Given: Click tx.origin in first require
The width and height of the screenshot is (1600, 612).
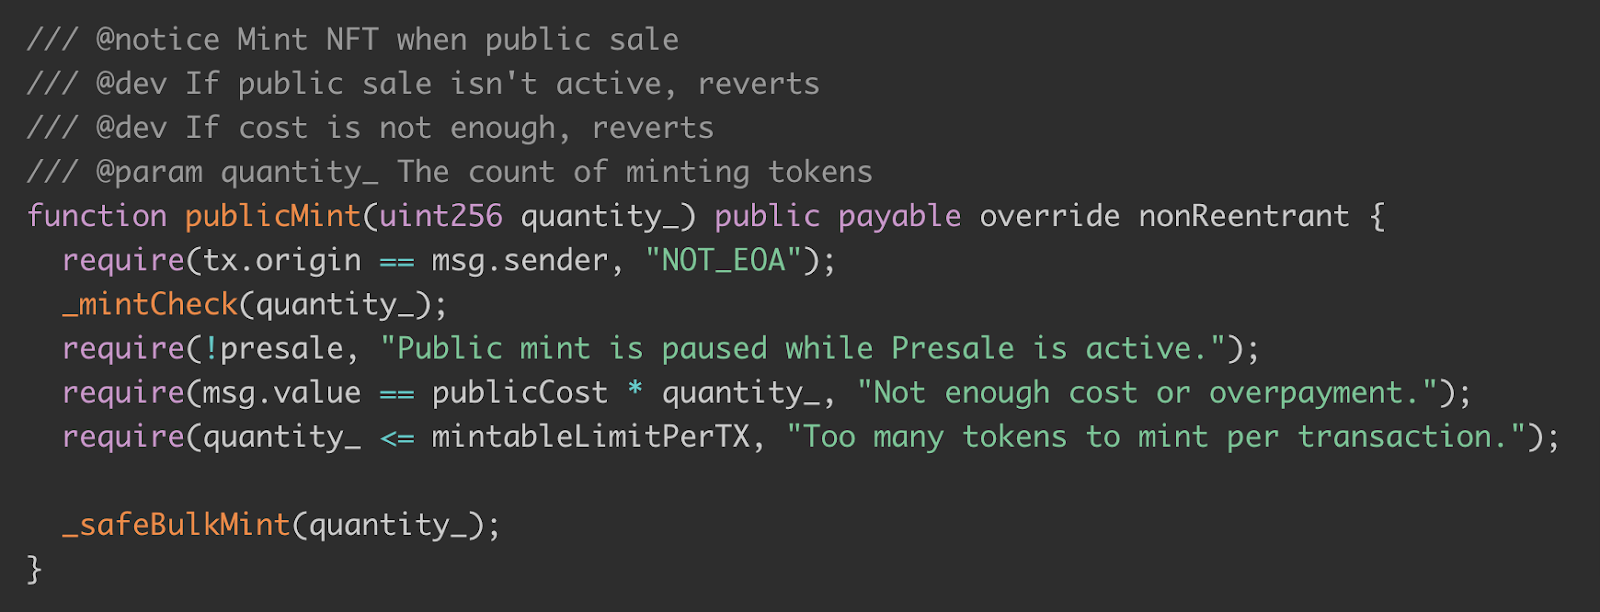Looking at the screenshot, I should coord(282,260).
